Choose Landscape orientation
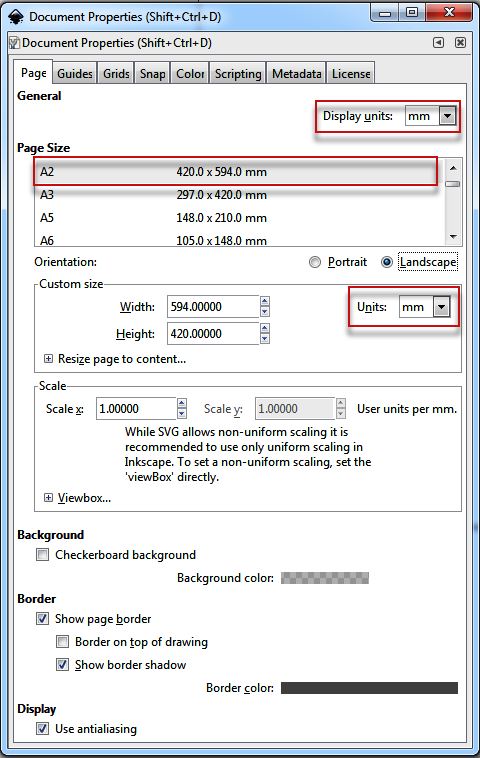Screen dimensions: 480x758 coord(387,262)
